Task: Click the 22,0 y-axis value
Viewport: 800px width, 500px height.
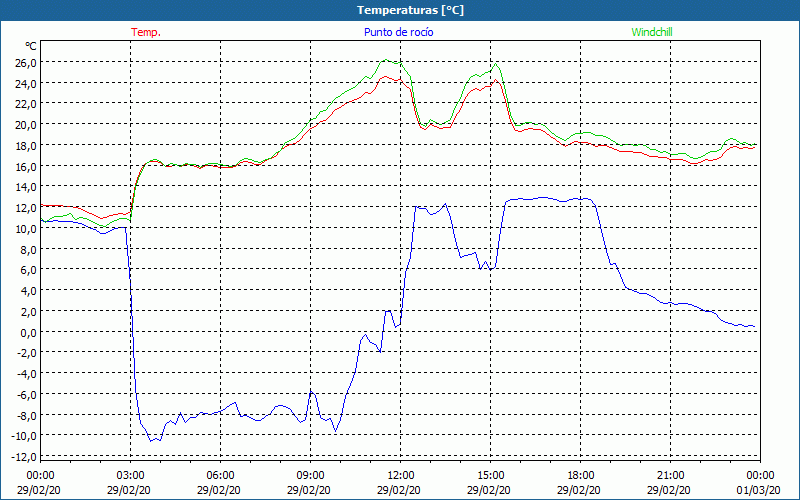Action: [x=27, y=104]
